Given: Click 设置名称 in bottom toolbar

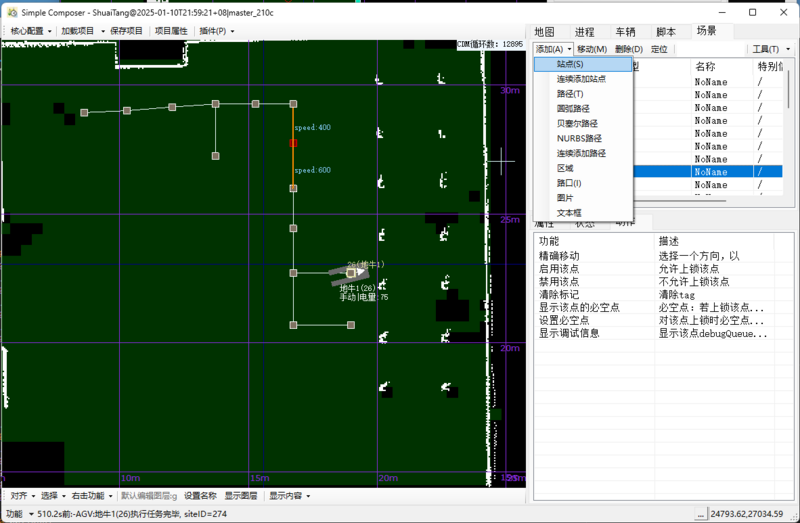Looking at the screenshot, I should click(200, 496).
